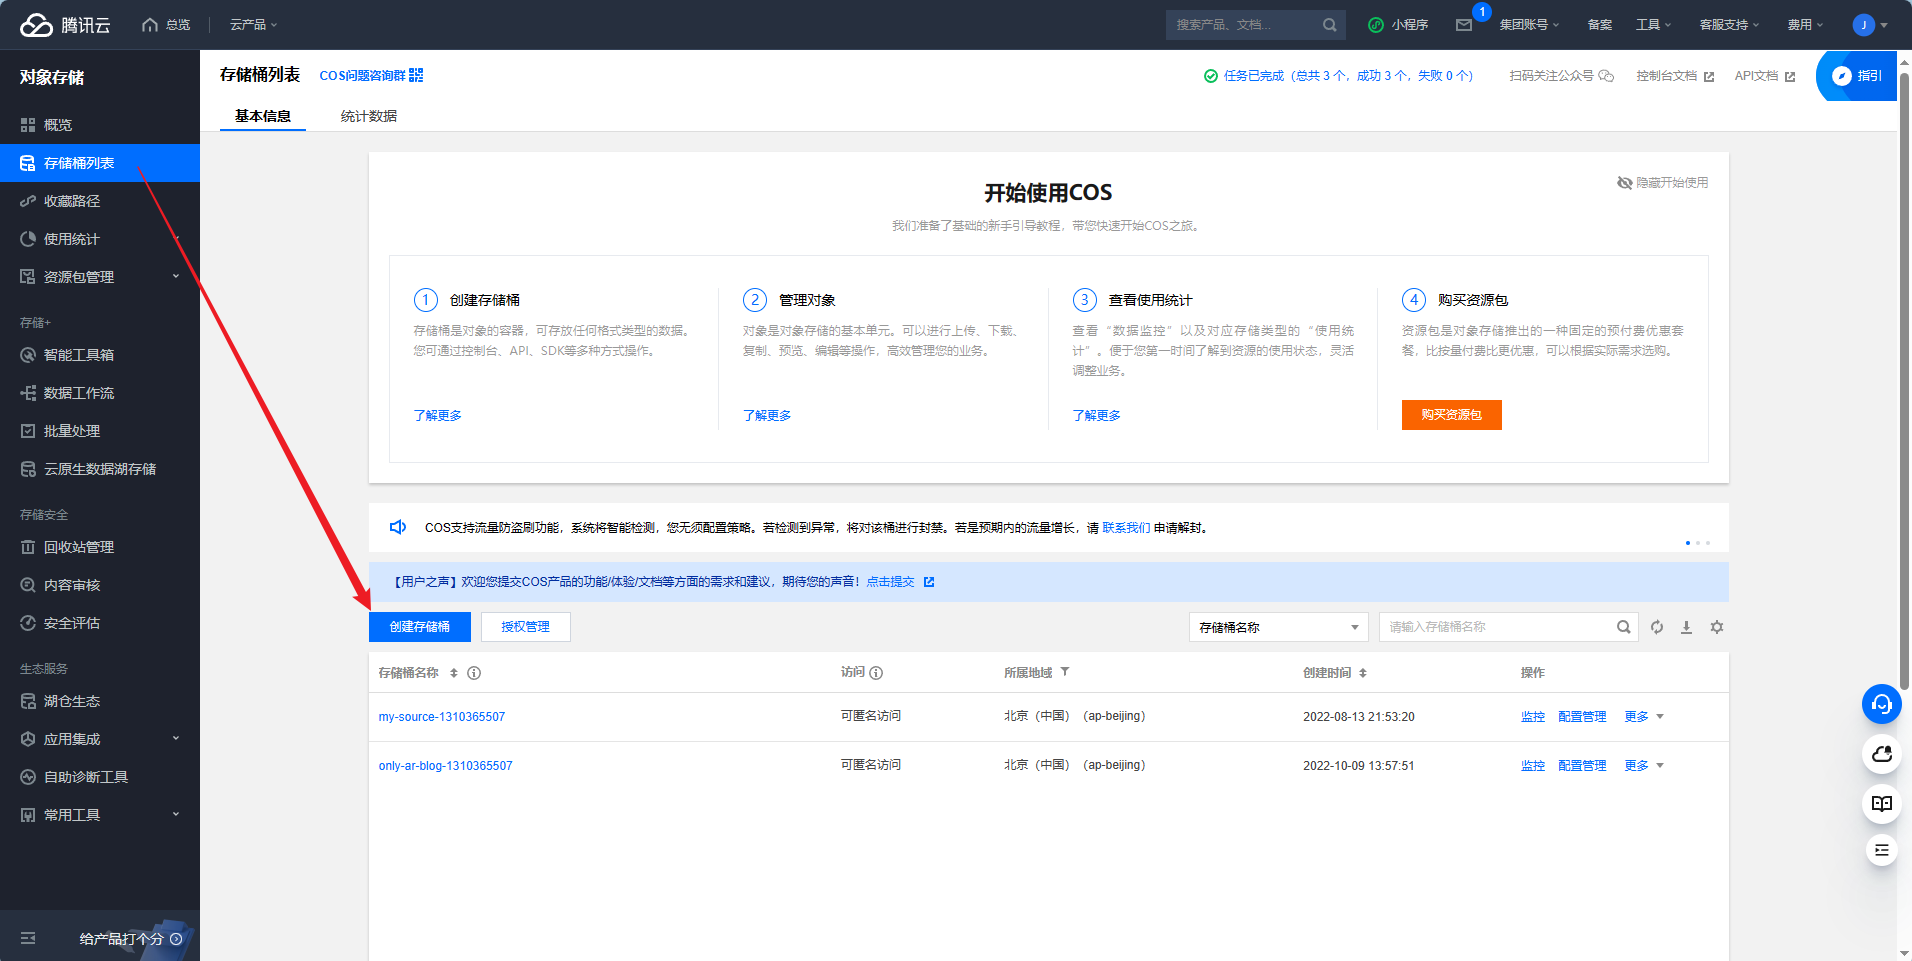Image resolution: width=1912 pixels, height=961 pixels.
Task: Select 存储桶列表 in sidebar
Action: coord(100,163)
